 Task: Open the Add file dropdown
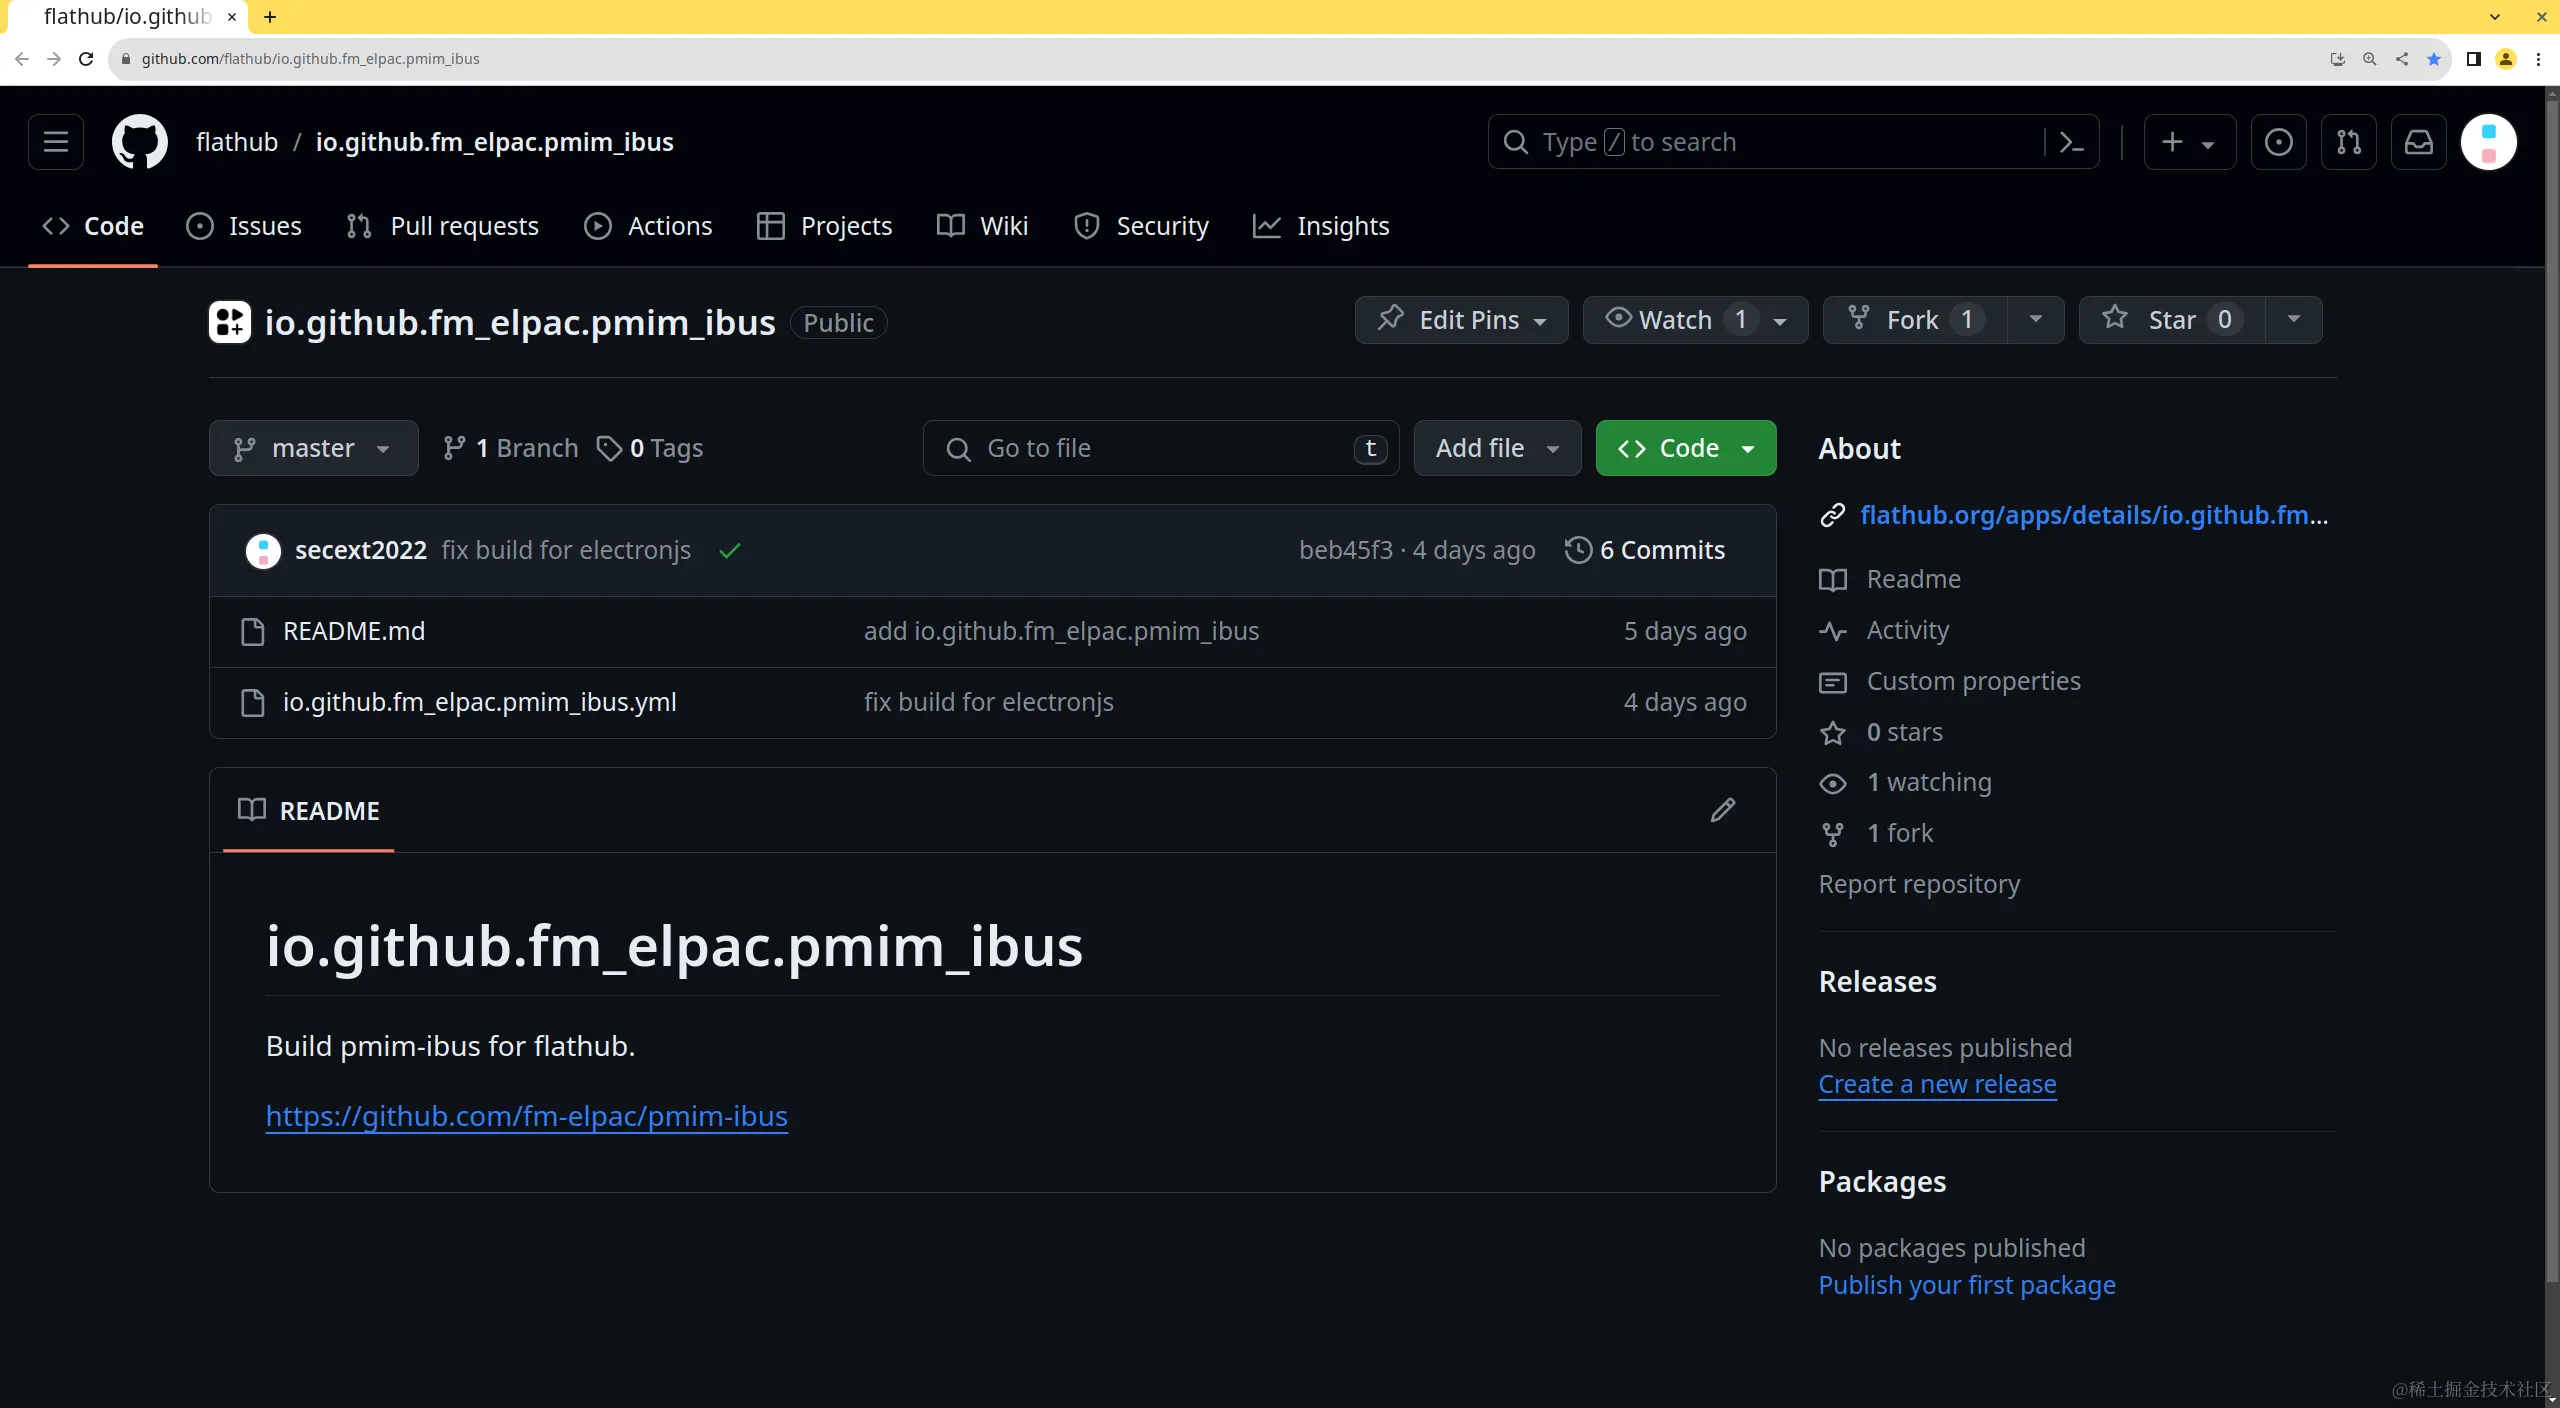pos(1497,448)
